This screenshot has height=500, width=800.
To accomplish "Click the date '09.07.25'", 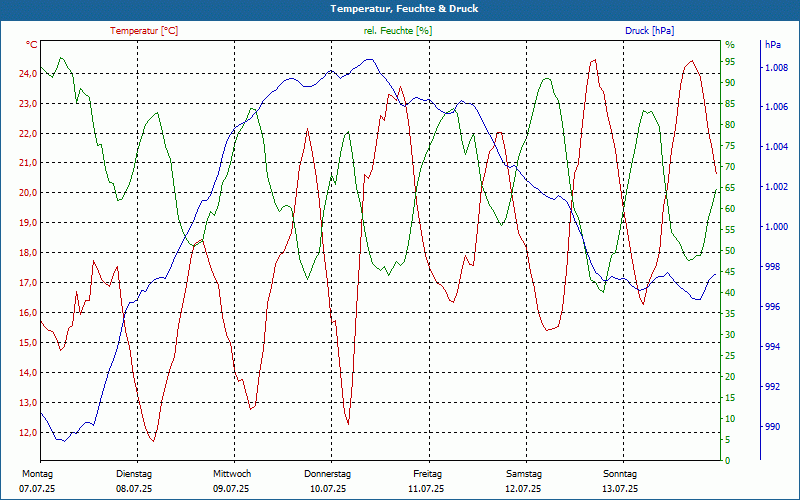I will (231, 489).
